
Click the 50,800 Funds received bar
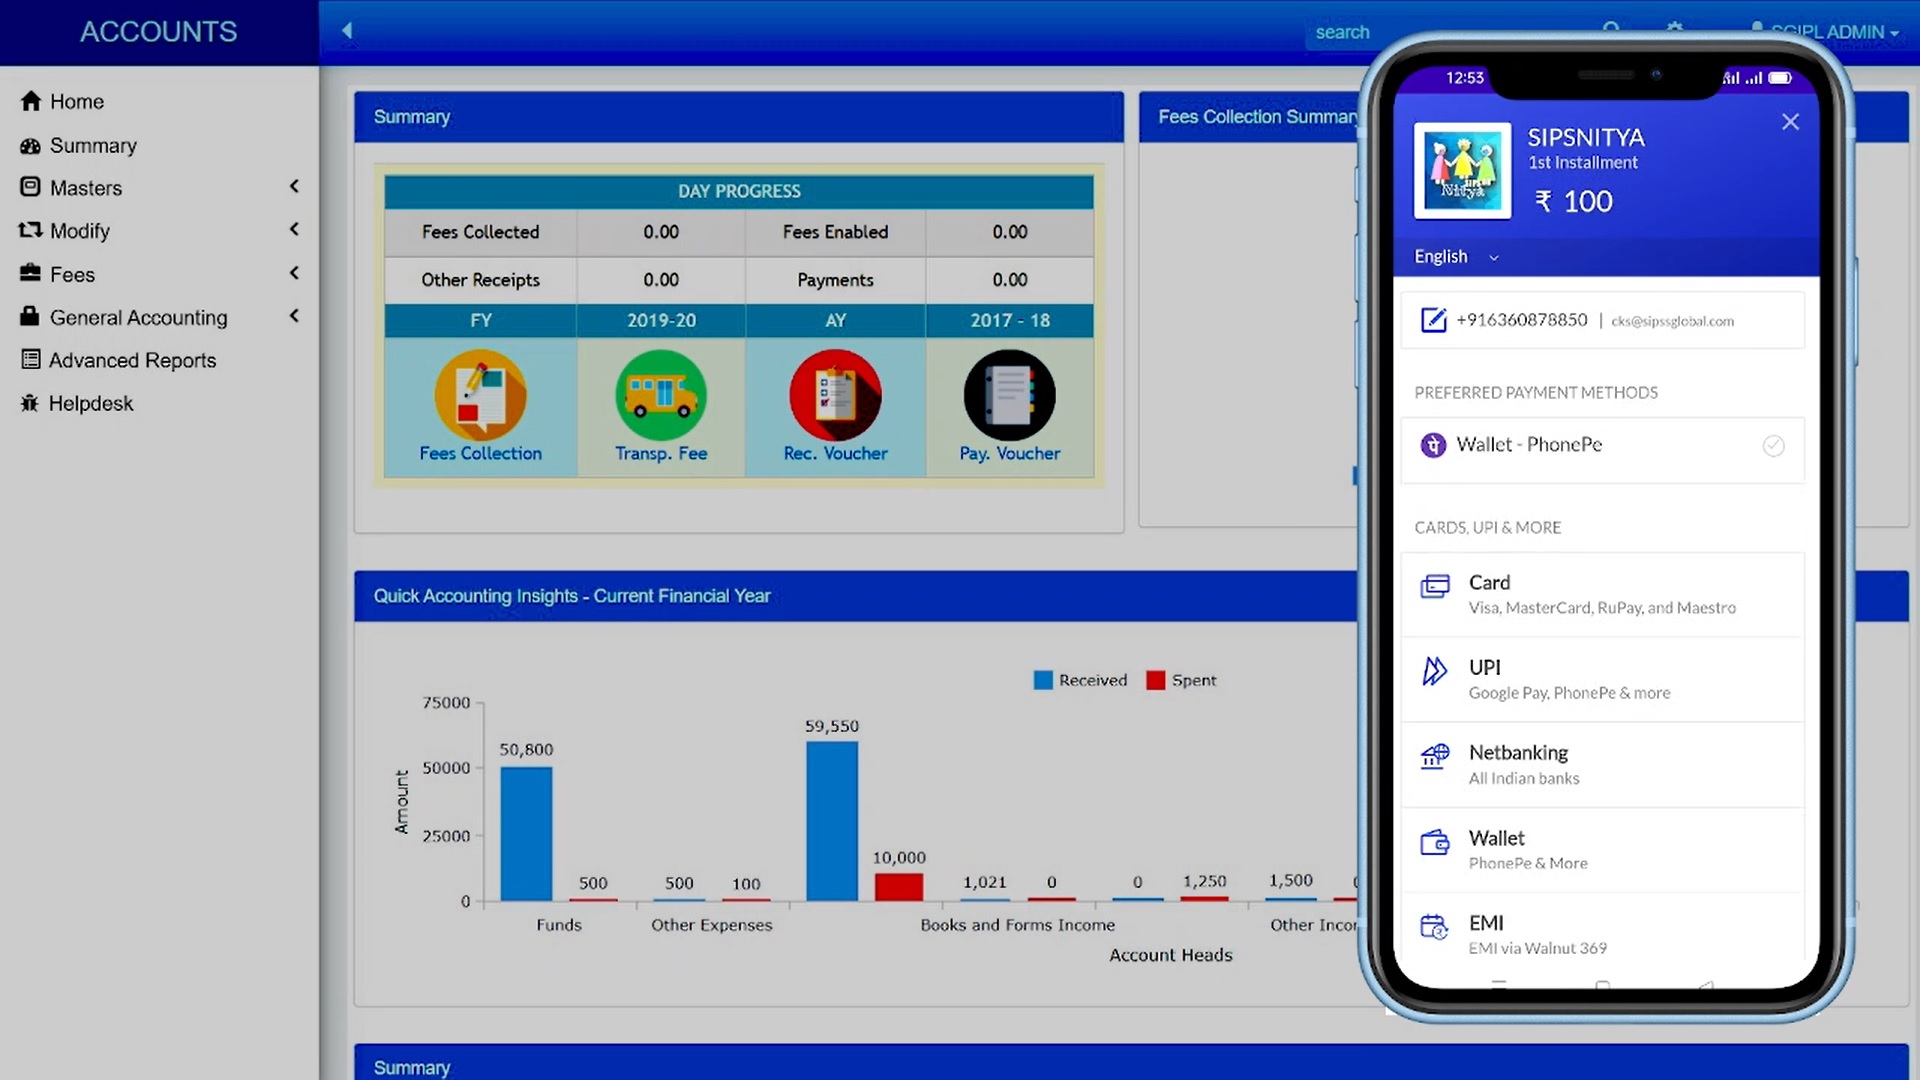(x=526, y=834)
